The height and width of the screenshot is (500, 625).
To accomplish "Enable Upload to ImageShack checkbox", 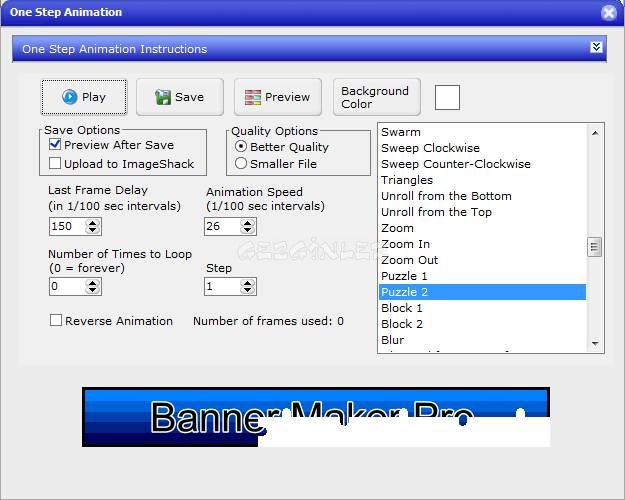I will tap(55, 164).
